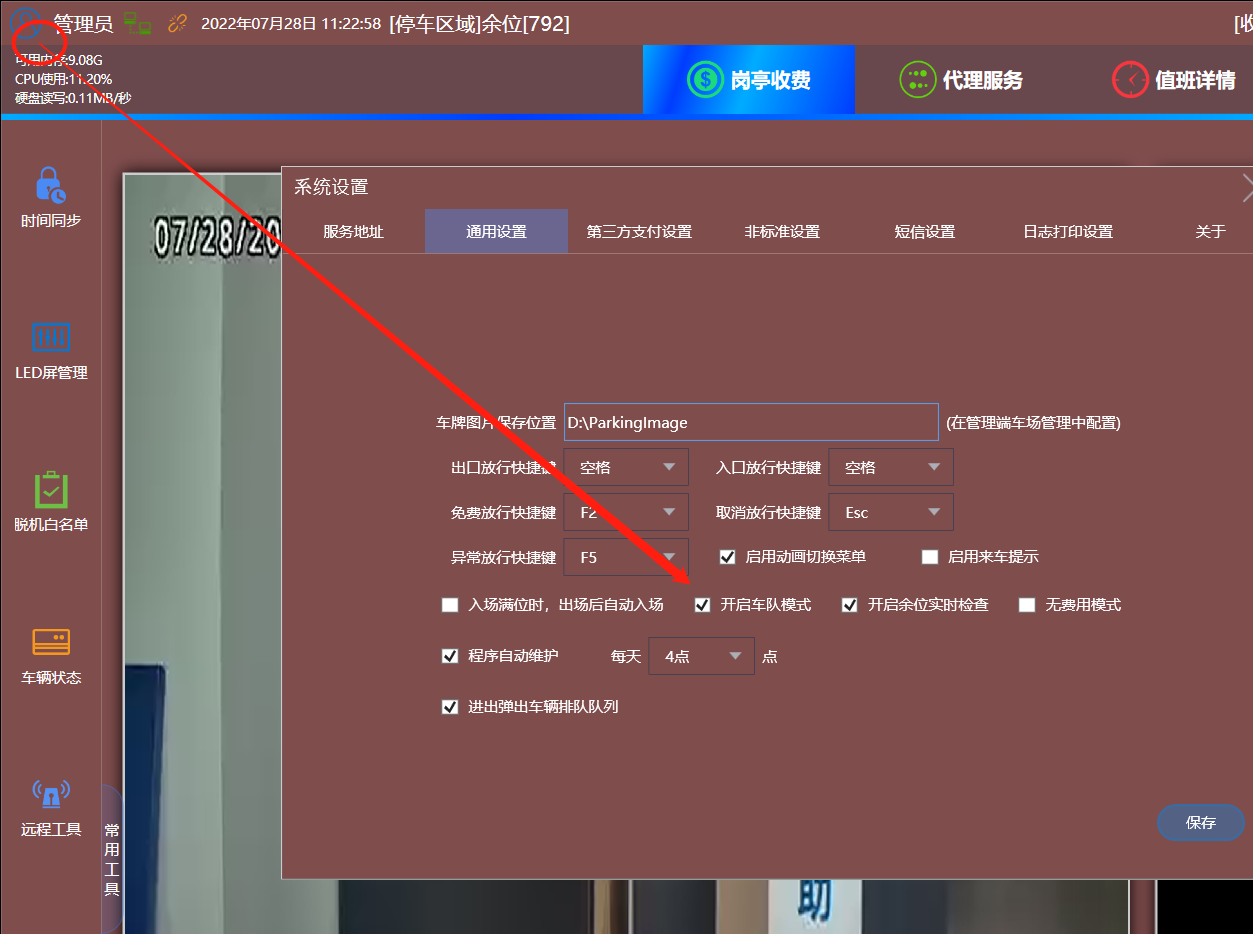The height and width of the screenshot is (934, 1253).
Task: Click the red clock 值班详情 icon
Action: [x=1130, y=80]
